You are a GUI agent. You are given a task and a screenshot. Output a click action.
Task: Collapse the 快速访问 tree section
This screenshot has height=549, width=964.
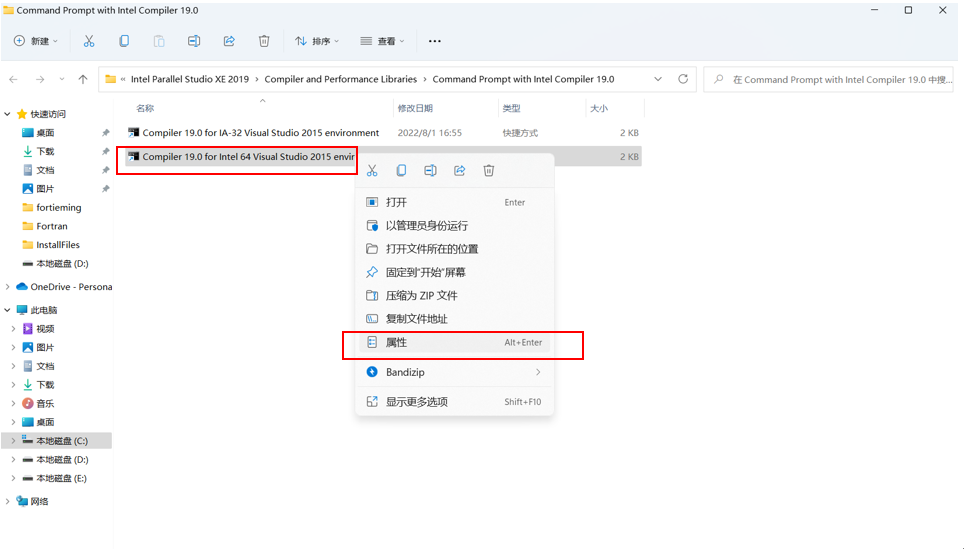coord(7,114)
